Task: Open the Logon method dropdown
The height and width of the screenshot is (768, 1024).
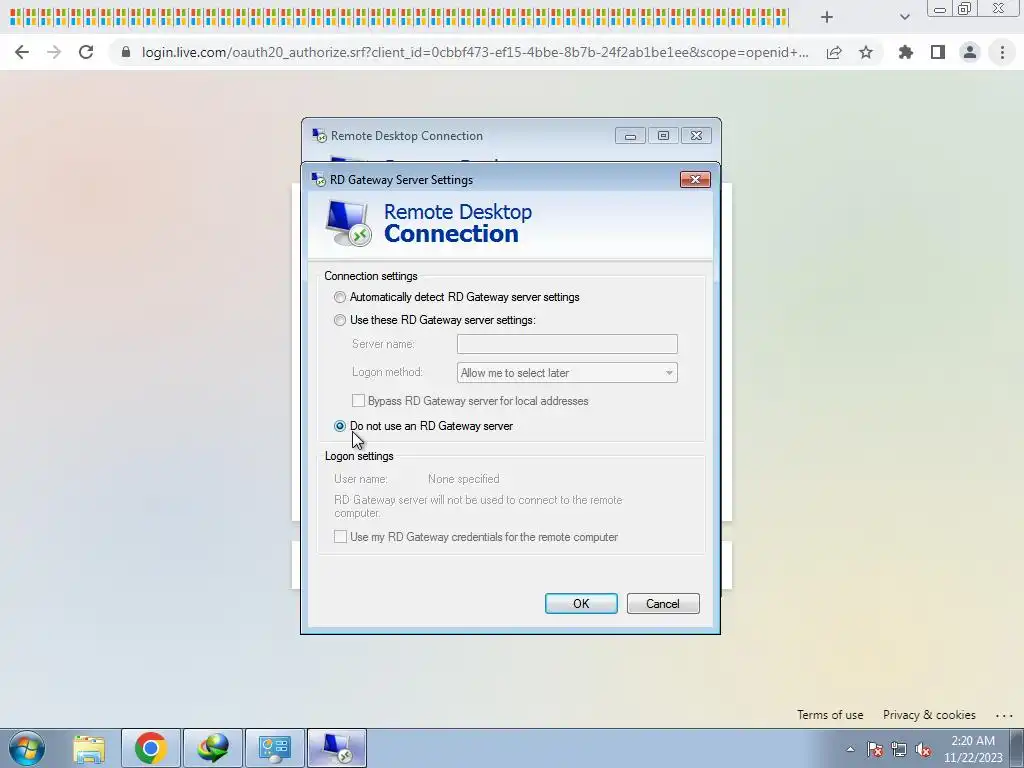Action: 567,373
